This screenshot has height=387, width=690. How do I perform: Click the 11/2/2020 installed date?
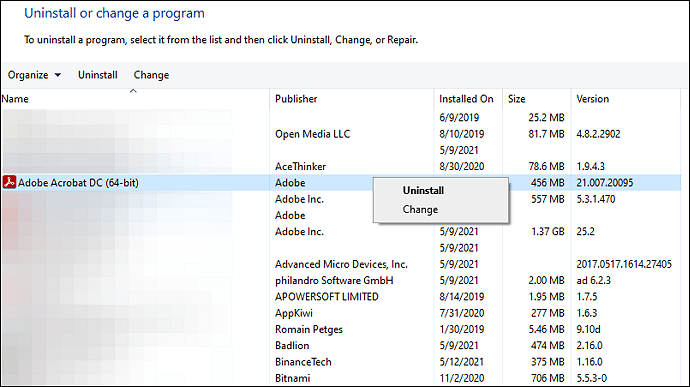click(462, 378)
